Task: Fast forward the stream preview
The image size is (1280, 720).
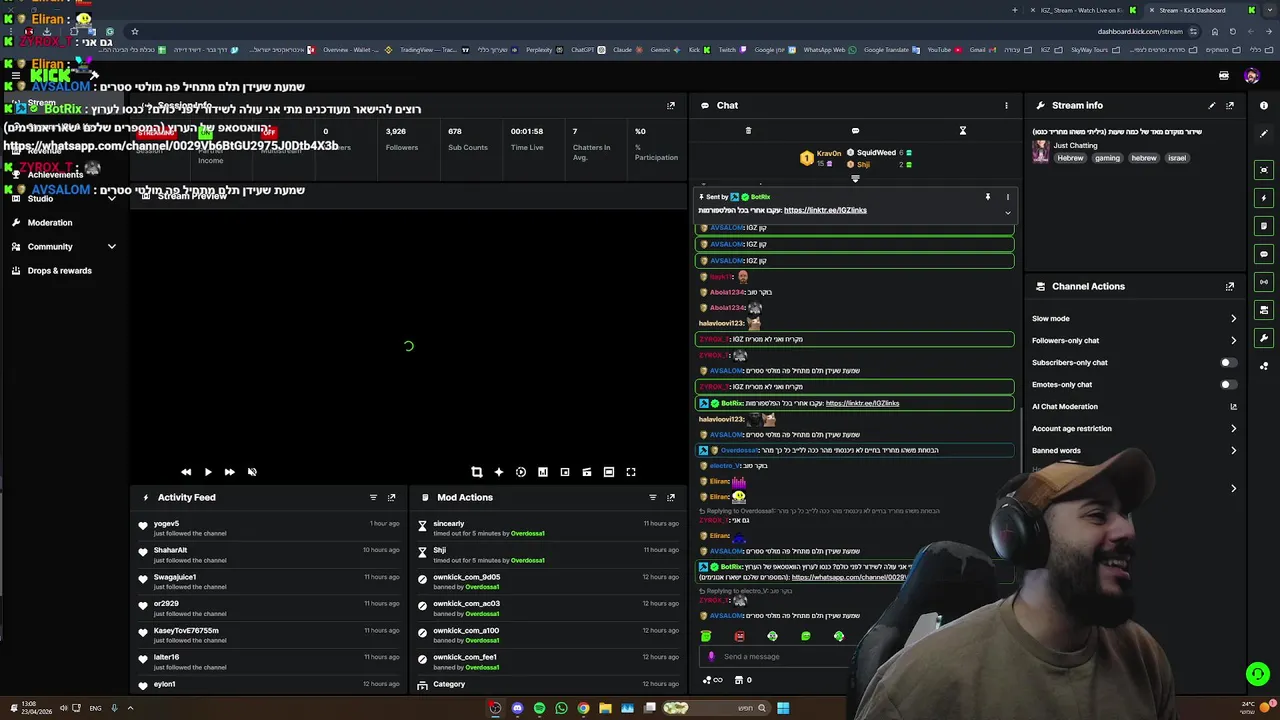Action: tap(229, 472)
